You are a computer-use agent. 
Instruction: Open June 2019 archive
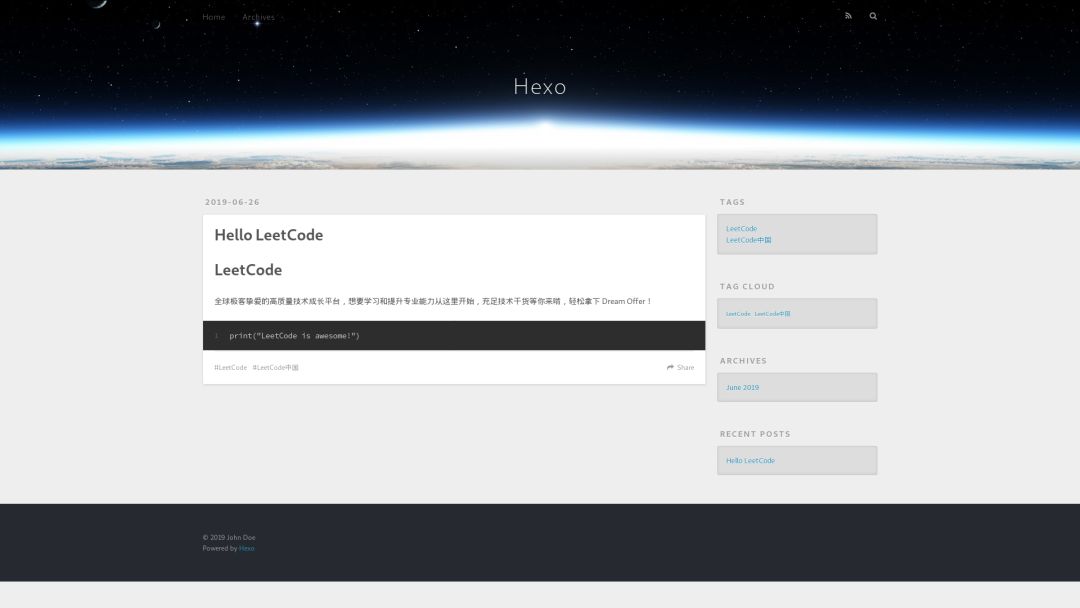tap(742, 388)
